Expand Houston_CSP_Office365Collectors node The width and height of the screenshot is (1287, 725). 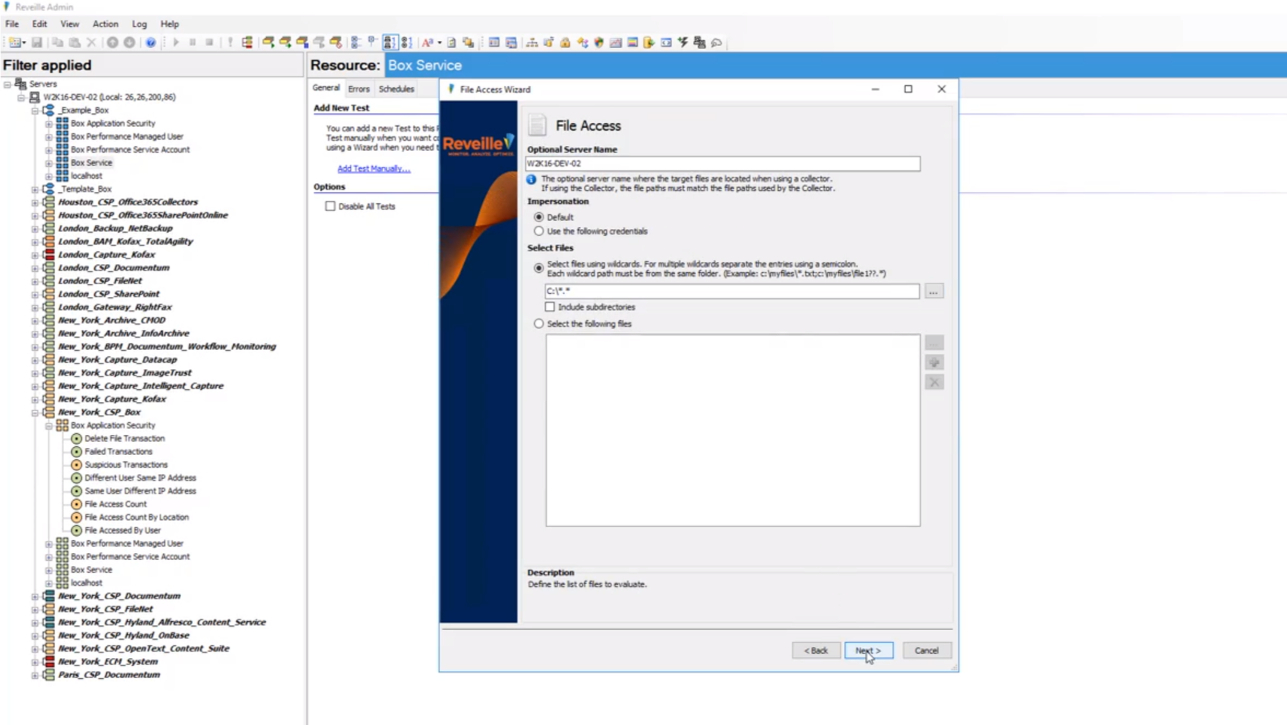click(x=35, y=202)
